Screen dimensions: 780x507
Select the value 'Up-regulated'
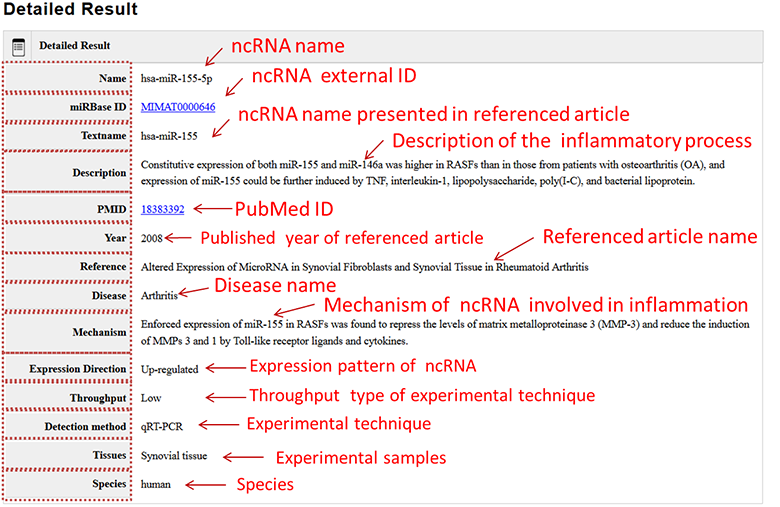coord(170,370)
